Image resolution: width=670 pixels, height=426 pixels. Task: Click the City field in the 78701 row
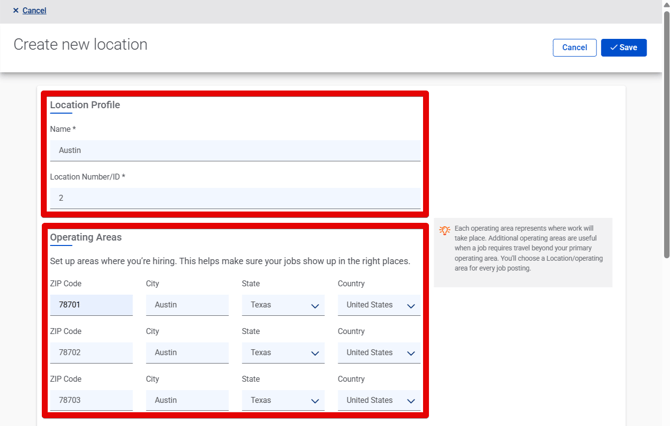187,305
